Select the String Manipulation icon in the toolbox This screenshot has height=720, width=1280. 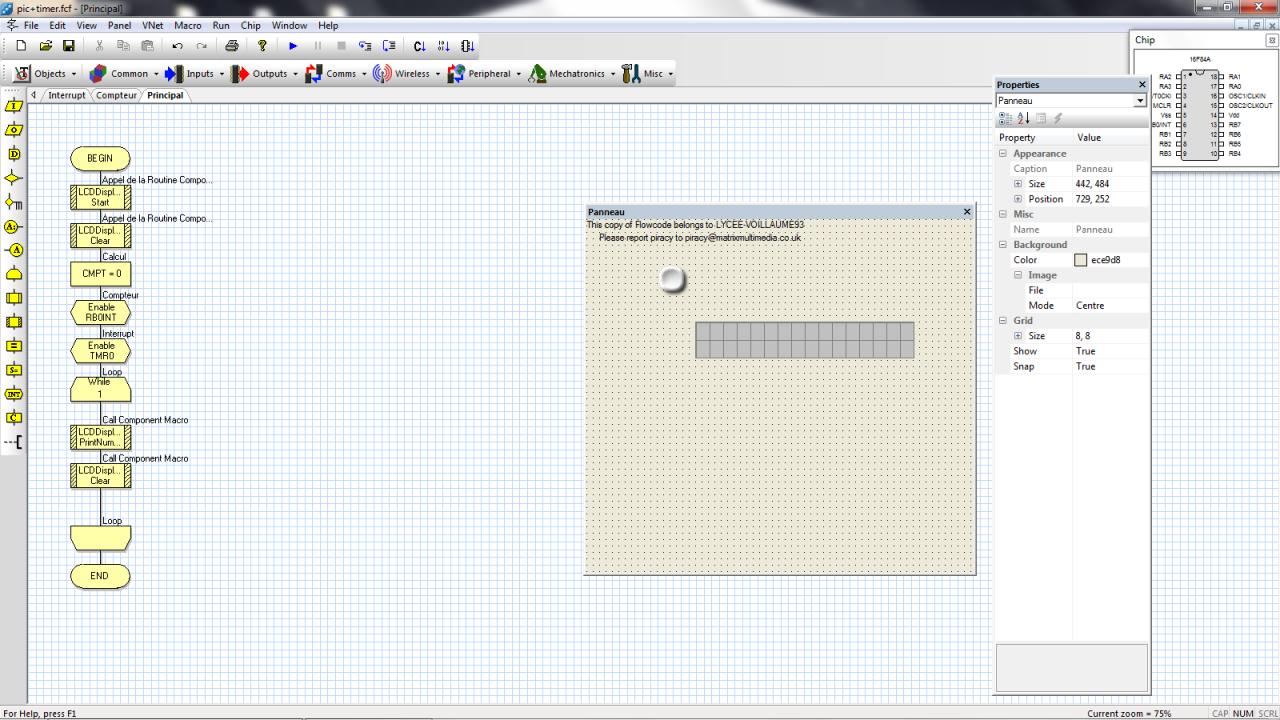pyautogui.click(x=14, y=370)
